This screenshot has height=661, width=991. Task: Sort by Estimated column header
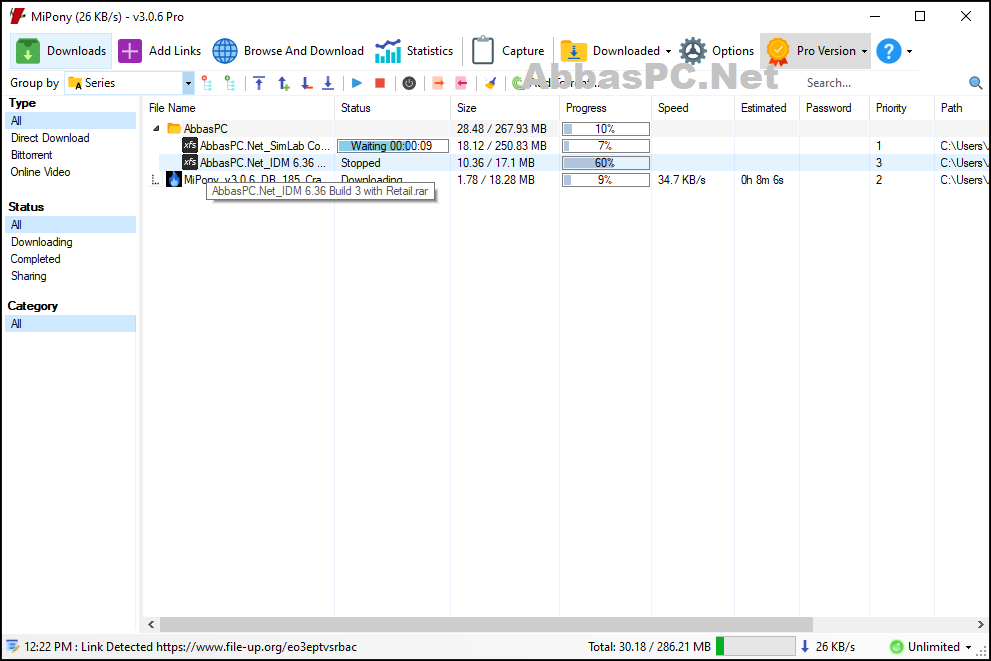(767, 108)
